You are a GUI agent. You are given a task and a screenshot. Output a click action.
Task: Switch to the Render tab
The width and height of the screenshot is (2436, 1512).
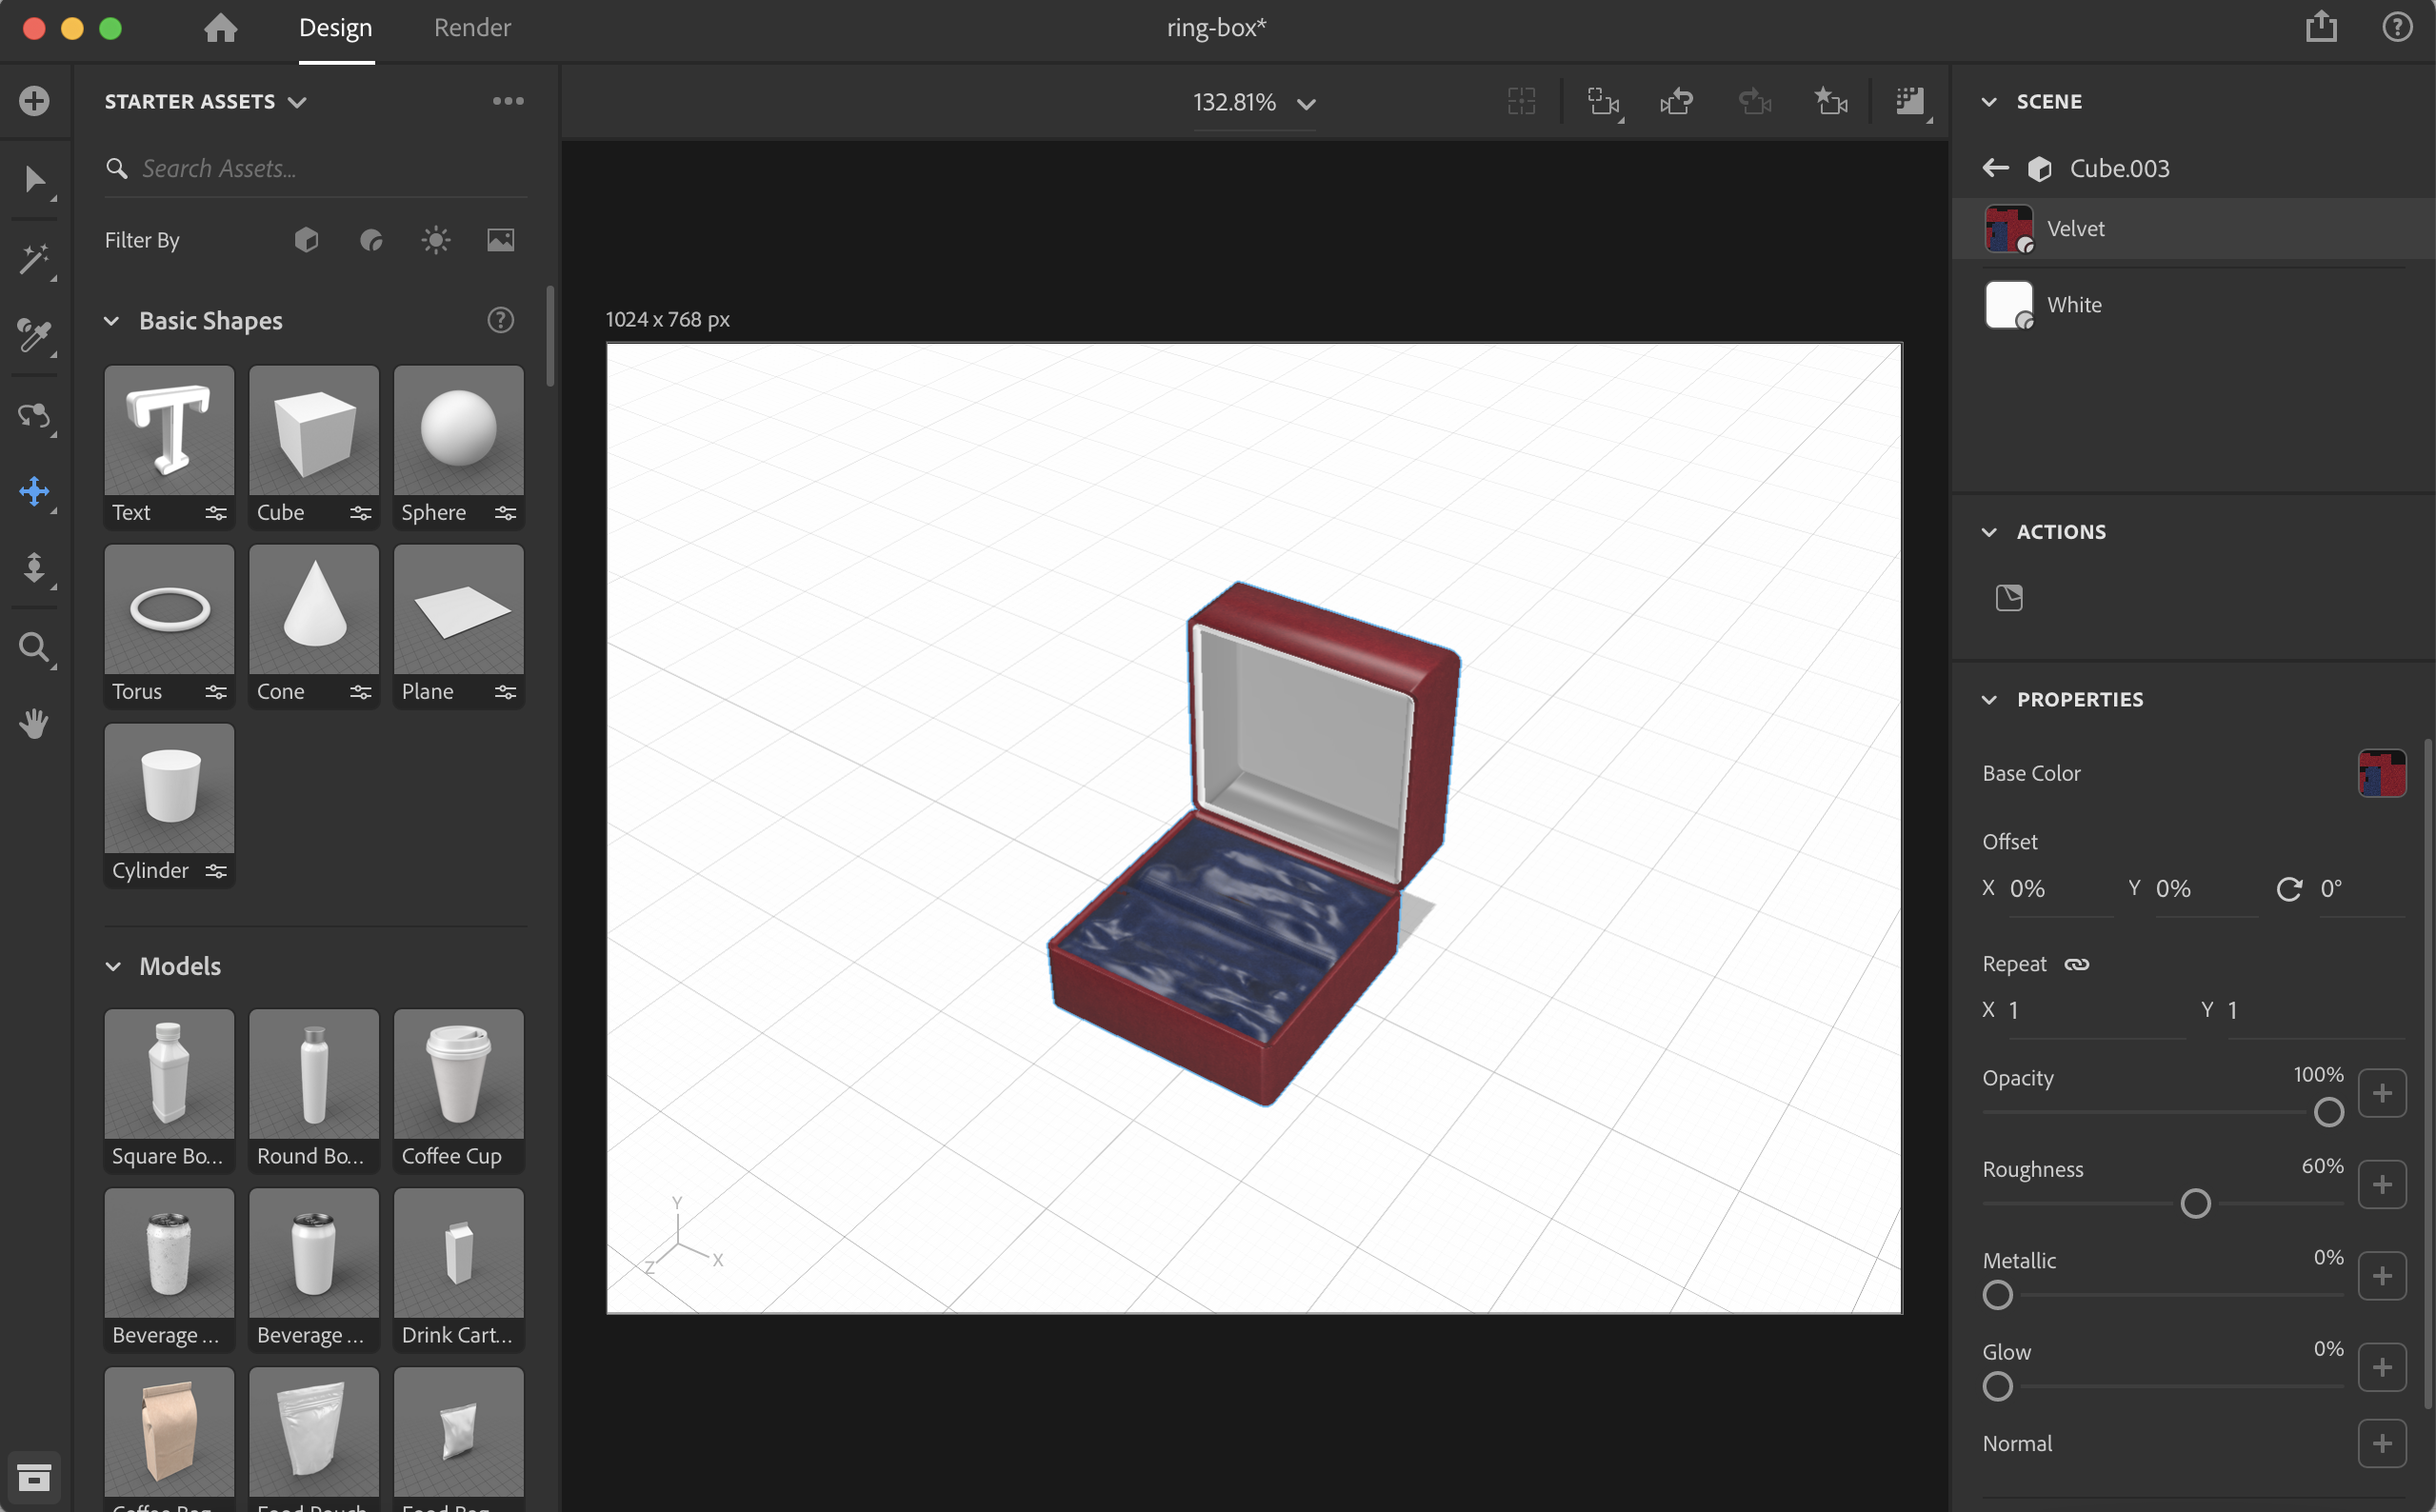pos(471,27)
